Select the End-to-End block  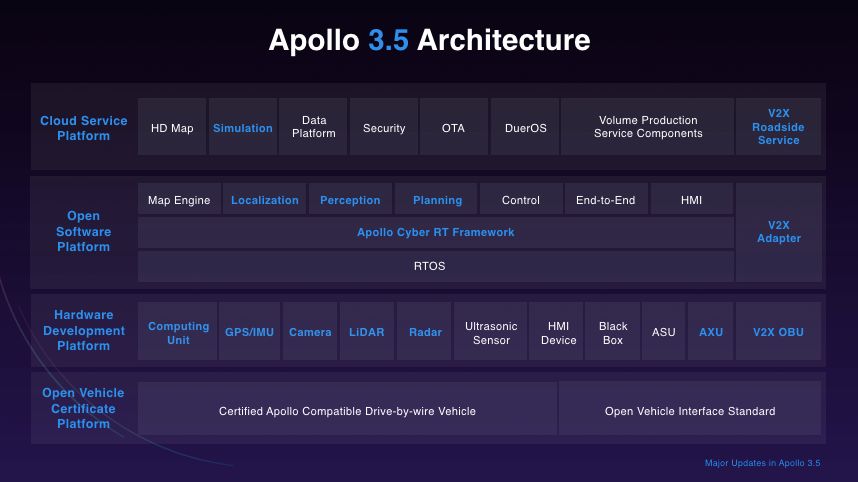[605, 200]
